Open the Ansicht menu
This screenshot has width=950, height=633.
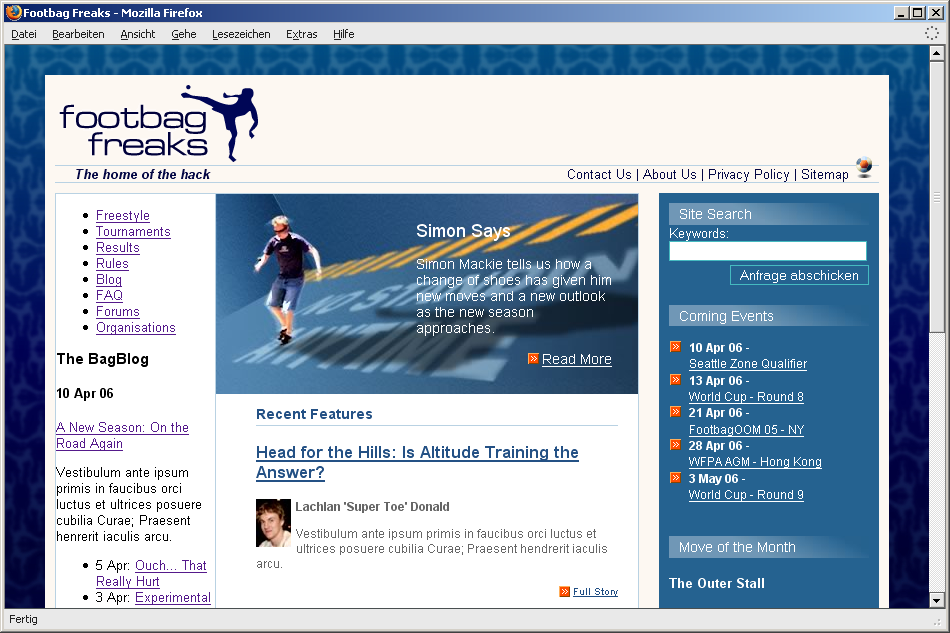pos(138,34)
